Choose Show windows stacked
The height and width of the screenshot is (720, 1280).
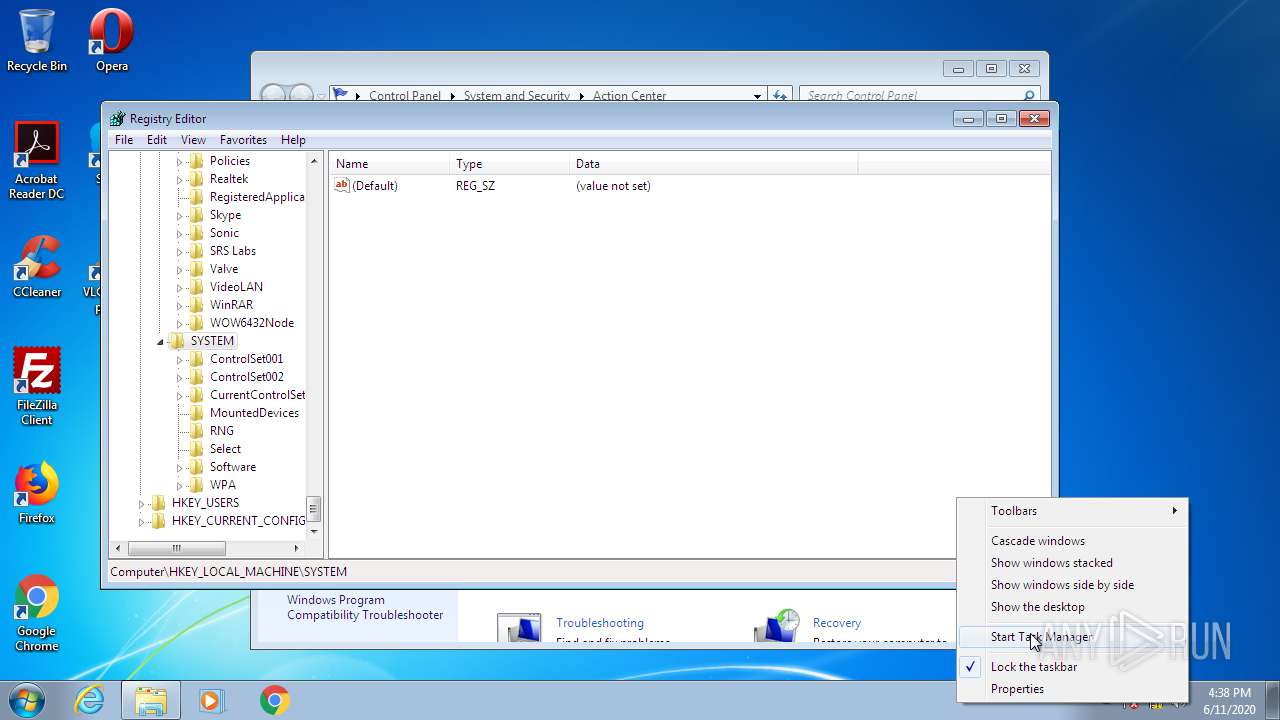(x=1073, y=563)
